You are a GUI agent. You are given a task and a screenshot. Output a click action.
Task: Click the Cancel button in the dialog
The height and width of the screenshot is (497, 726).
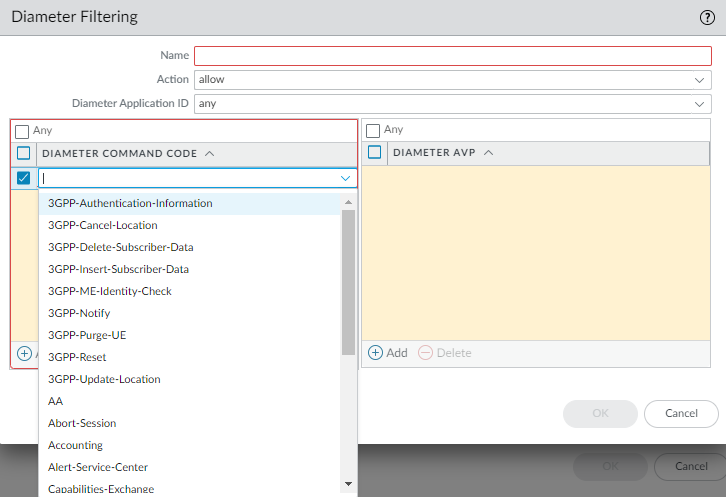tap(681, 413)
